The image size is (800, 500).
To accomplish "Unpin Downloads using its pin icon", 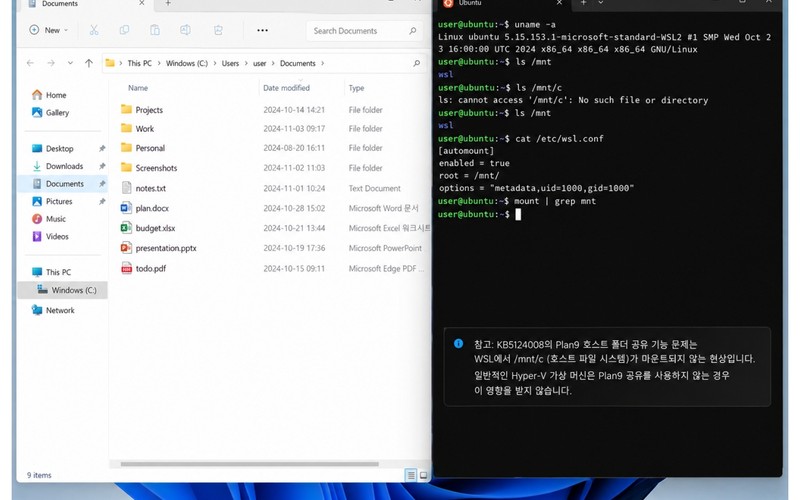I will pos(102,166).
